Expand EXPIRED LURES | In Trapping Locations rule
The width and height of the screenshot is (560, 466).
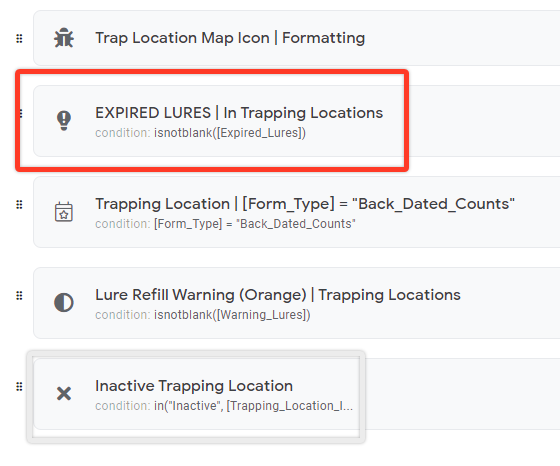(239, 113)
